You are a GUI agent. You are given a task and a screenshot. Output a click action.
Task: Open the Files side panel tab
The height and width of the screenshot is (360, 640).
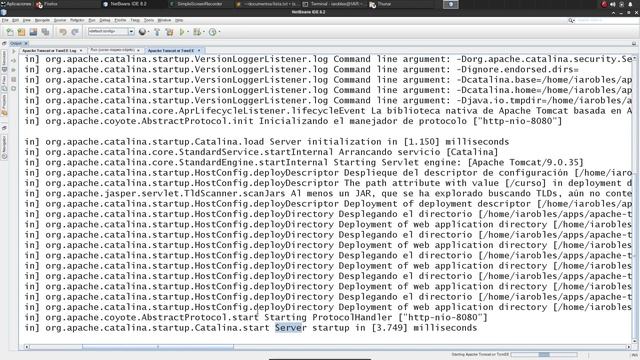4,82
